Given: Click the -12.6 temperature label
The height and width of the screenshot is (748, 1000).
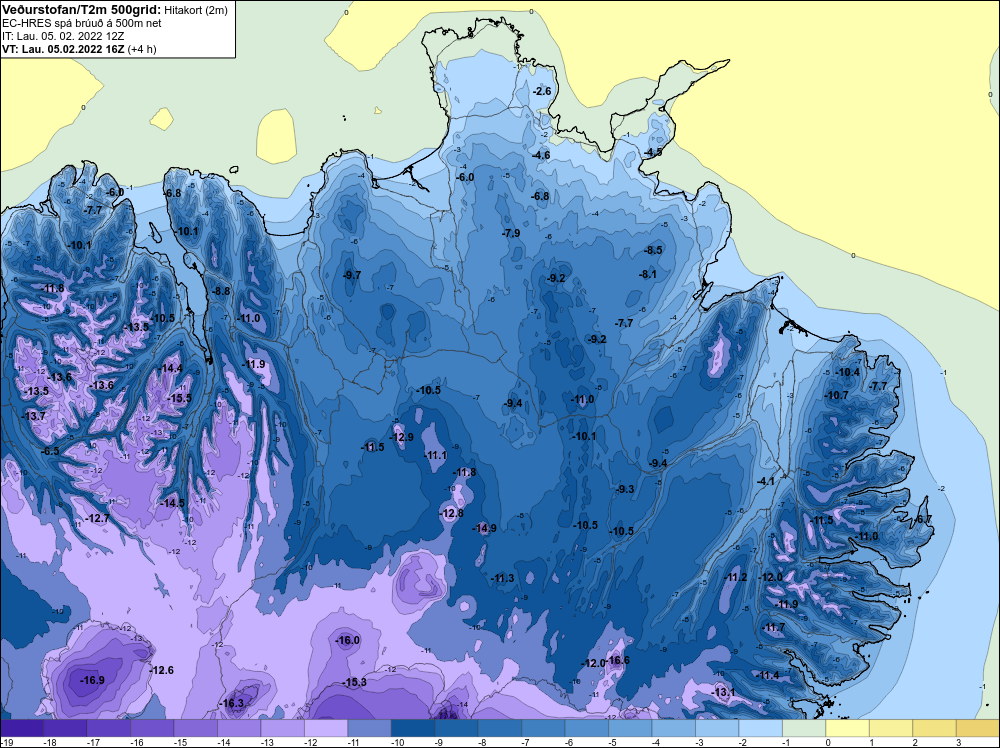Looking at the screenshot, I should click(x=161, y=670).
